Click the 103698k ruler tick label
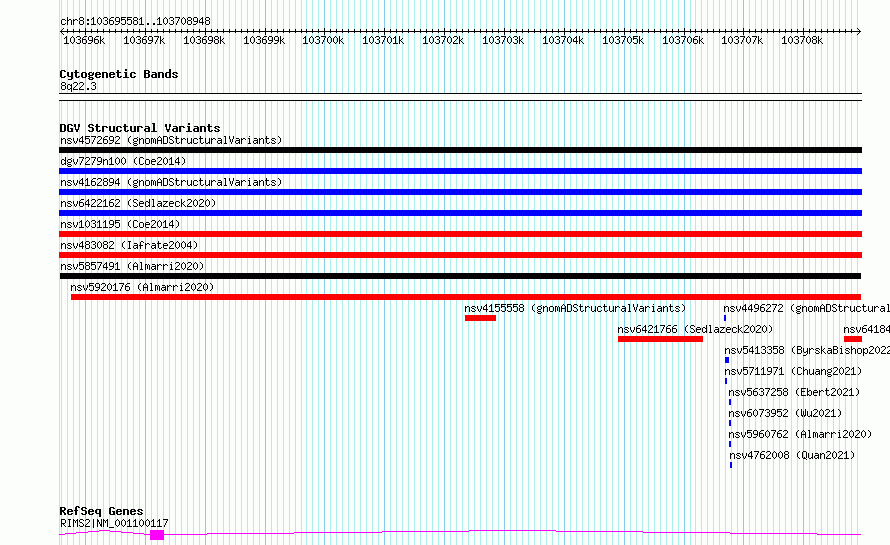This screenshot has height=545, width=890. [204, 40]
